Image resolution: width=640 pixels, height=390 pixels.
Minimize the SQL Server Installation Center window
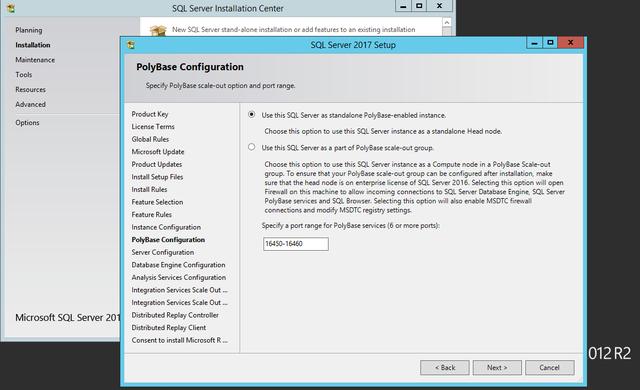tap(403, 6)
